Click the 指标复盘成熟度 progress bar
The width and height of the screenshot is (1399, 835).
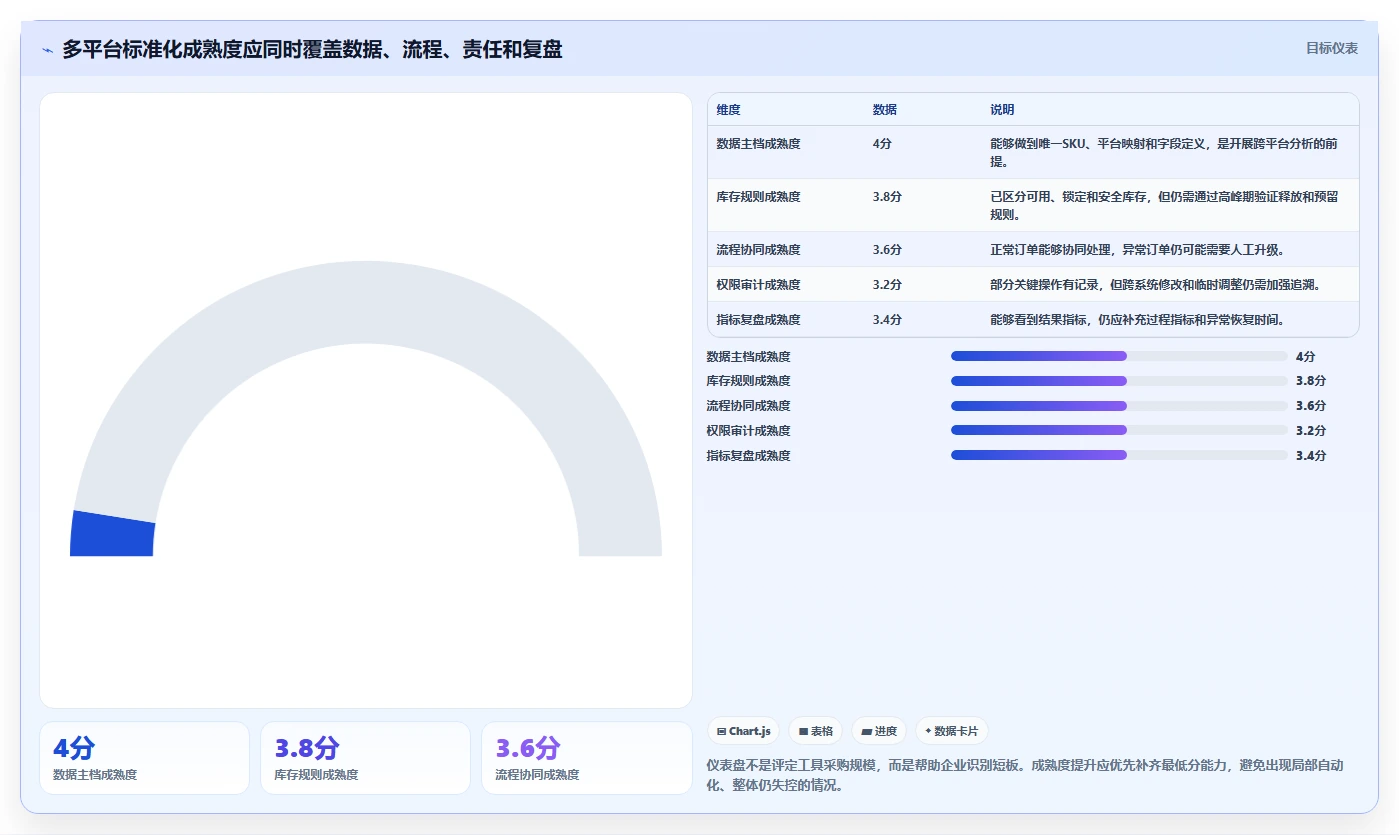pyautogui.click(x=1119, y=455)
